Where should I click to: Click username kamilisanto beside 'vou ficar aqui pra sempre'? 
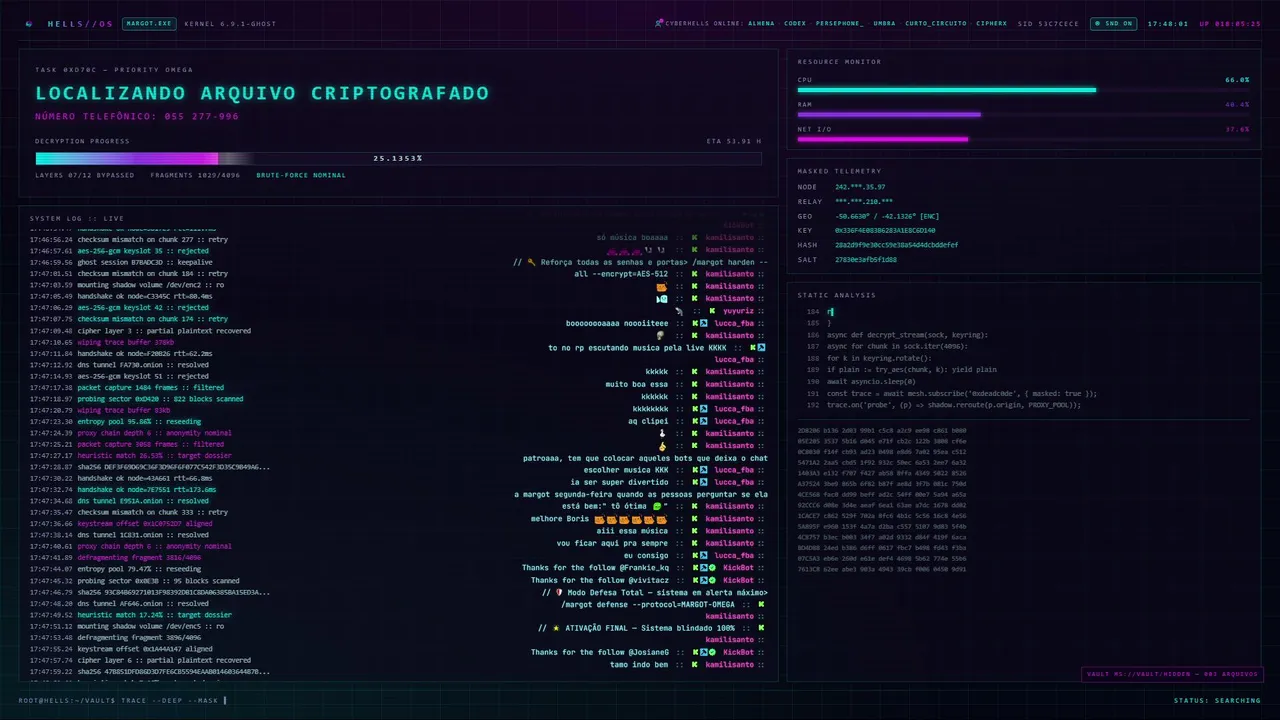[x=729, y=543]
